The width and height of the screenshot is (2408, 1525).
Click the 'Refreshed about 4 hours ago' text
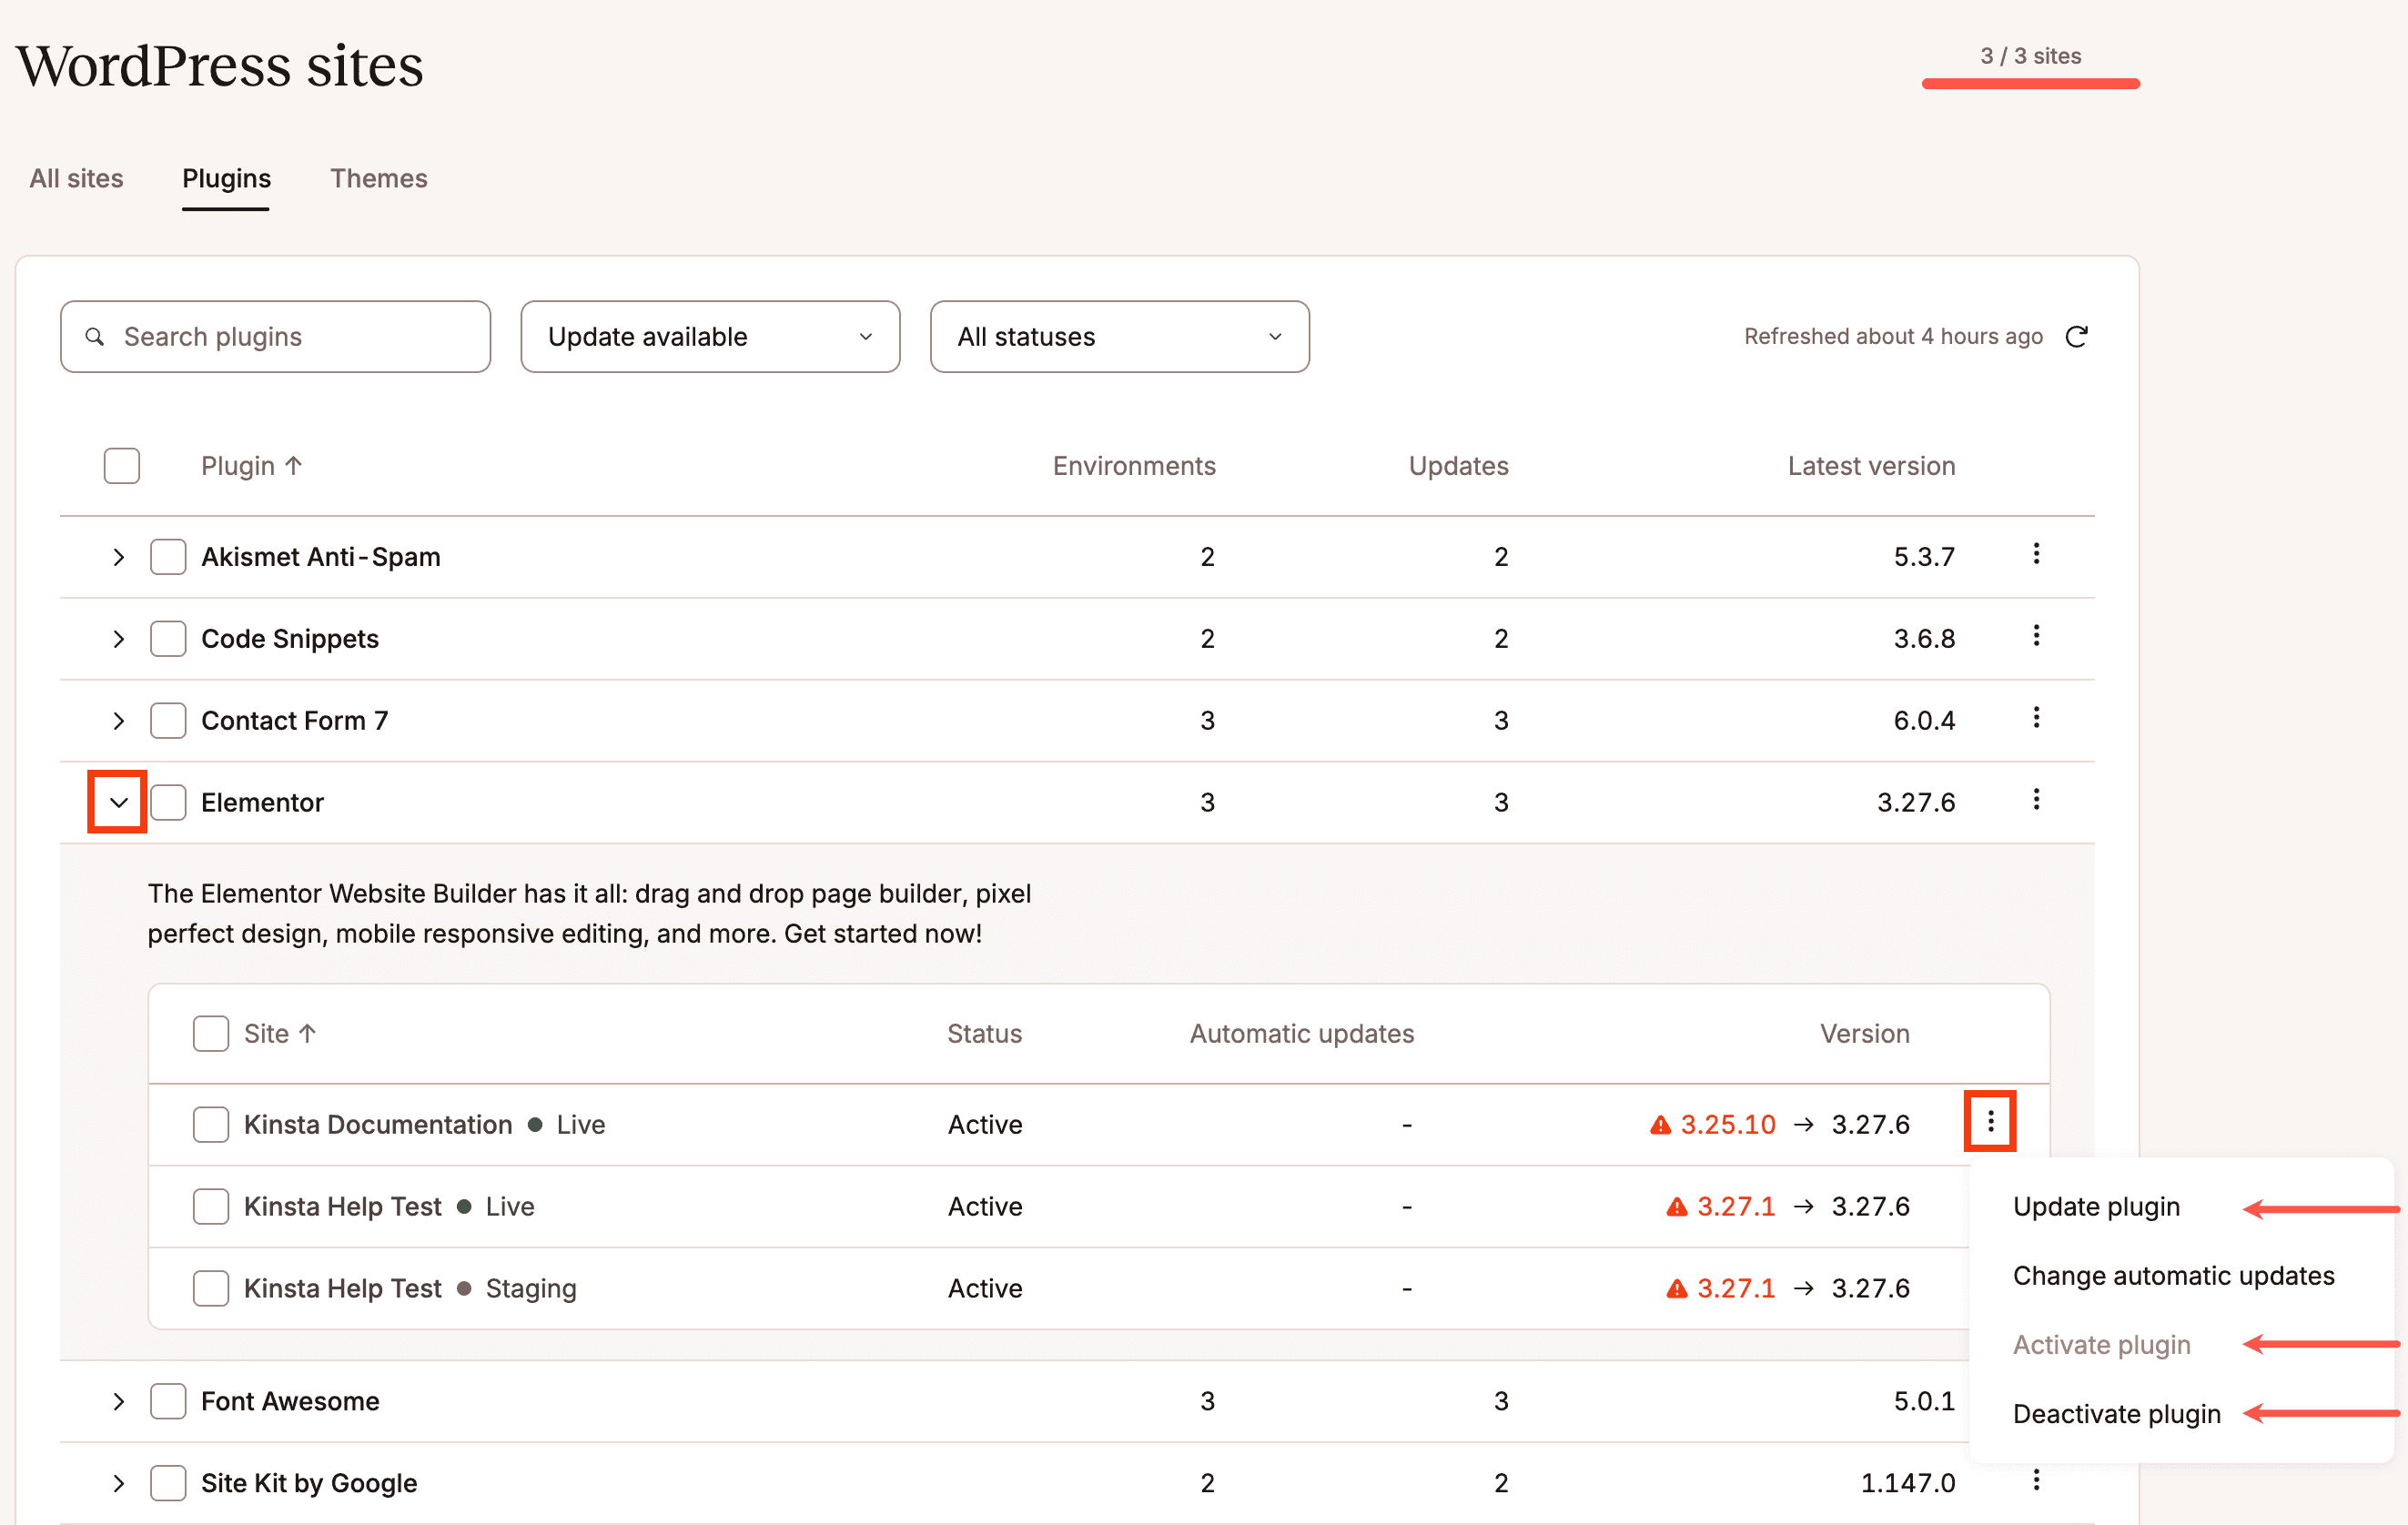tap(1893, 337)
